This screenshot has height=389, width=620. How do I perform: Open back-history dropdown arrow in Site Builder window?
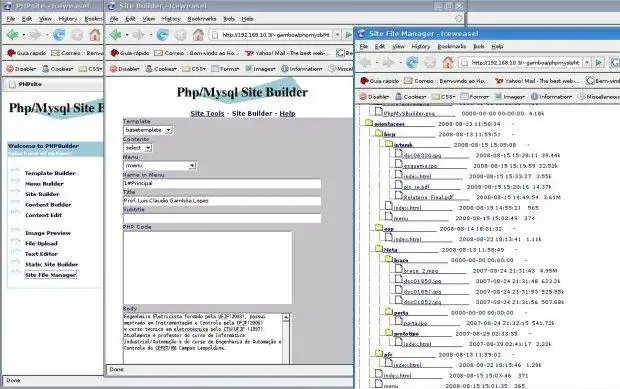click(127, 35)
